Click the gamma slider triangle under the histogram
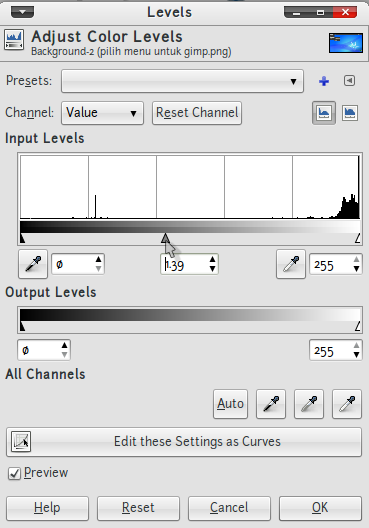 (x=165, y=238)
